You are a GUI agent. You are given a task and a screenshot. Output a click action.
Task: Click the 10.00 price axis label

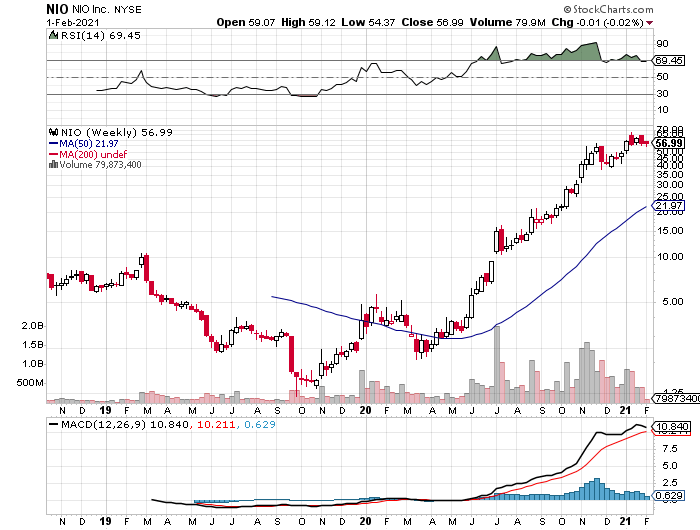[x=670, y=257]
